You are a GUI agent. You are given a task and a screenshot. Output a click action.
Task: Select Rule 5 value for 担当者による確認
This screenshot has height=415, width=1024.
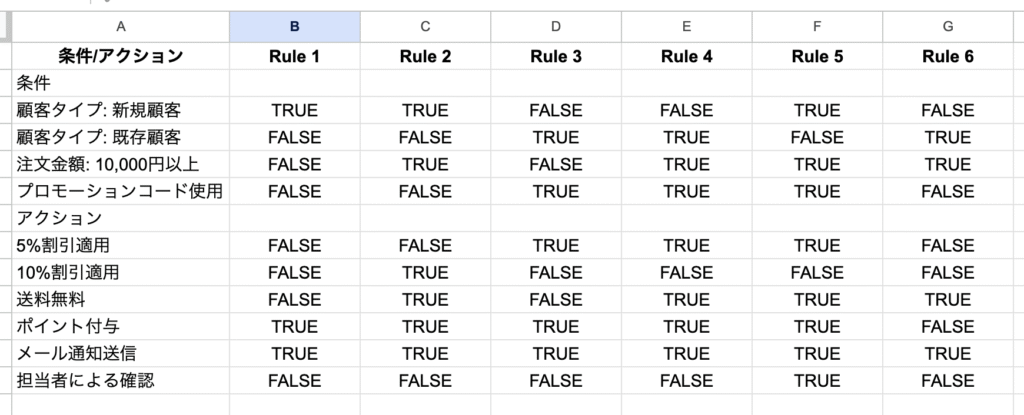pos(816,380)
